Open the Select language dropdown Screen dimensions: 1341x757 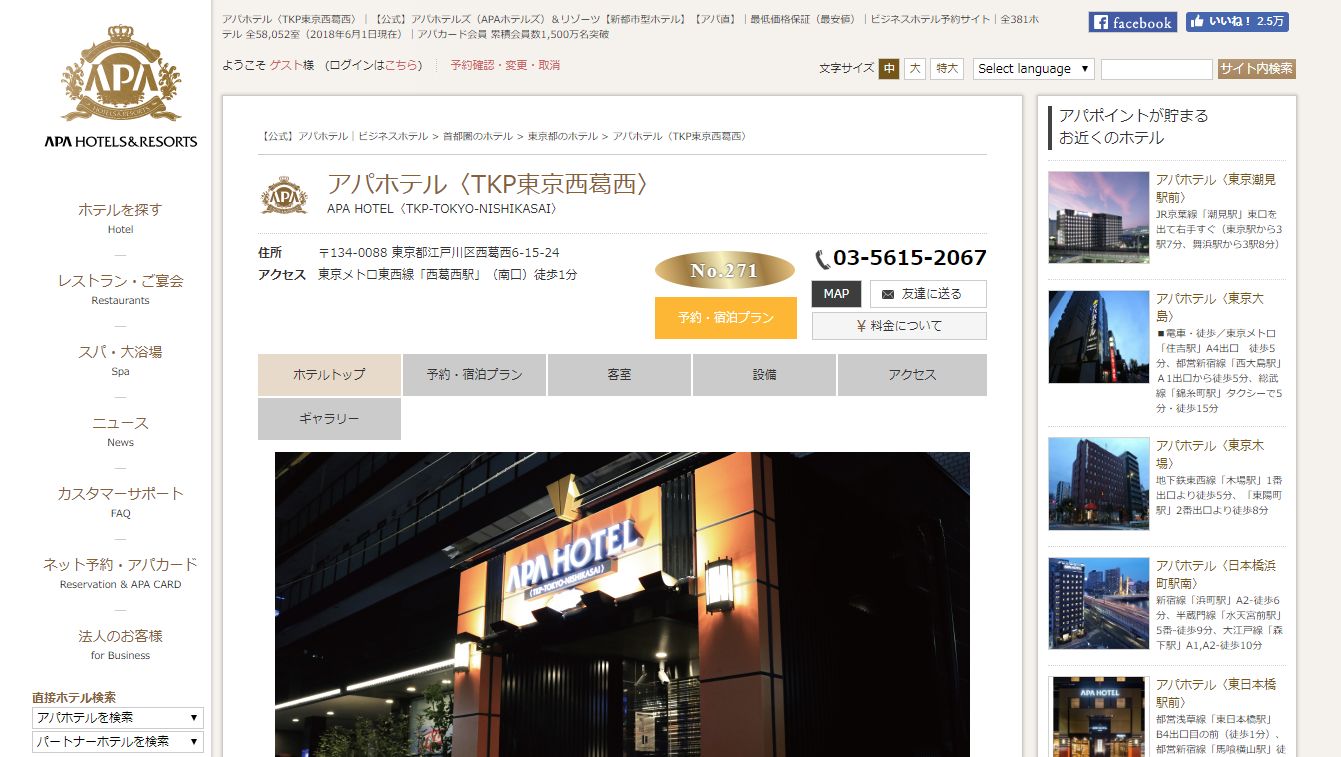click(1034, 69)
